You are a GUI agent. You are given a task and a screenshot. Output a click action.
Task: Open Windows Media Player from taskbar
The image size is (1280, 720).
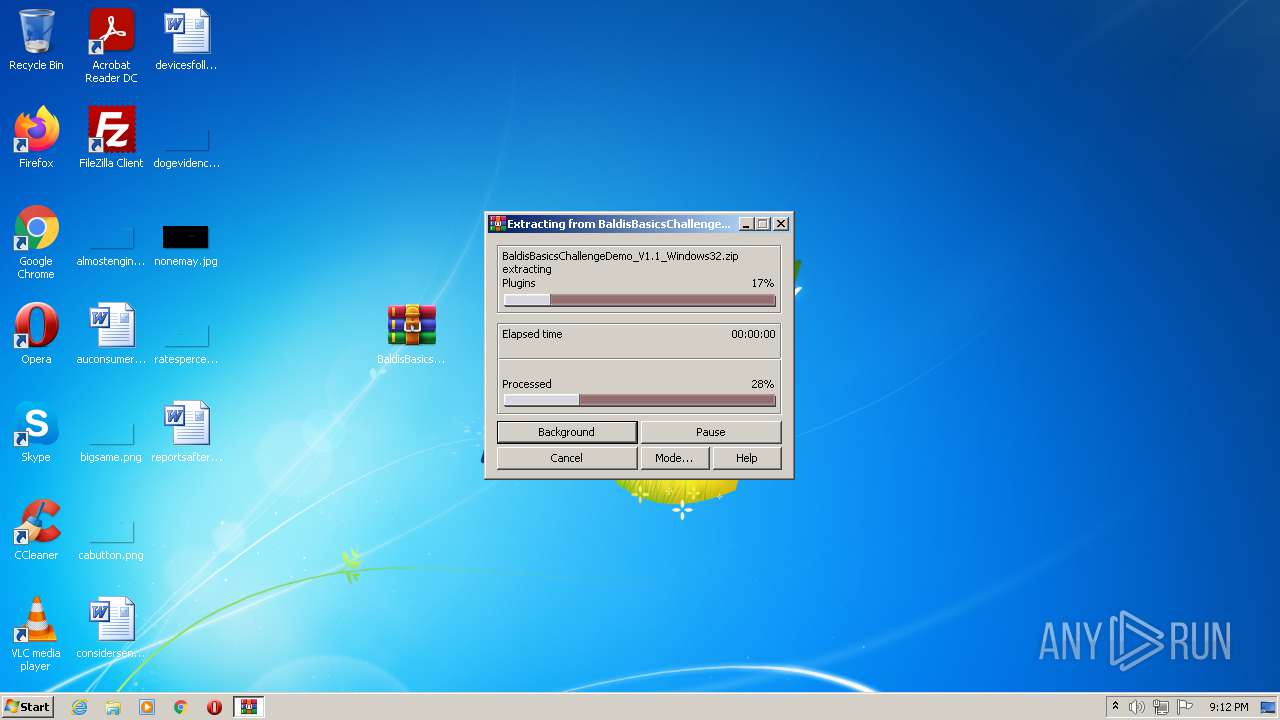(147, 707)
